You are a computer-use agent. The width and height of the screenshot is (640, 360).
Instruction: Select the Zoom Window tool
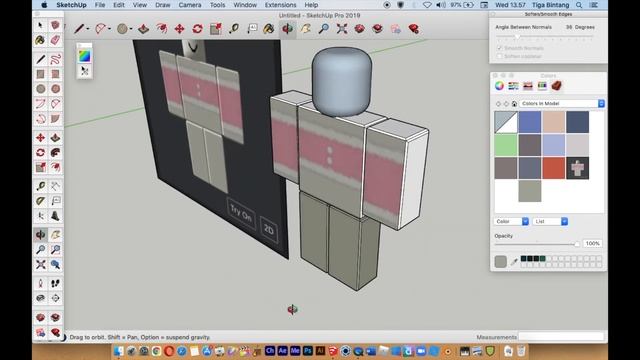point(56,249)
